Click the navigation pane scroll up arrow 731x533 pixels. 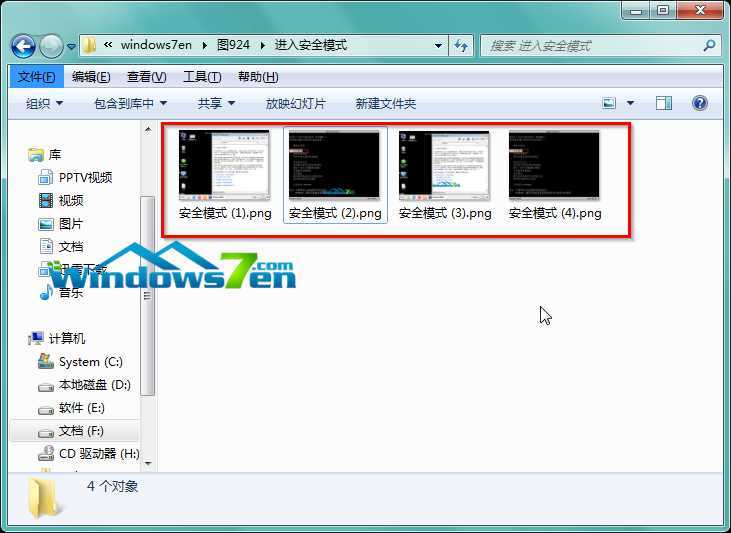(x=148, y=129)
